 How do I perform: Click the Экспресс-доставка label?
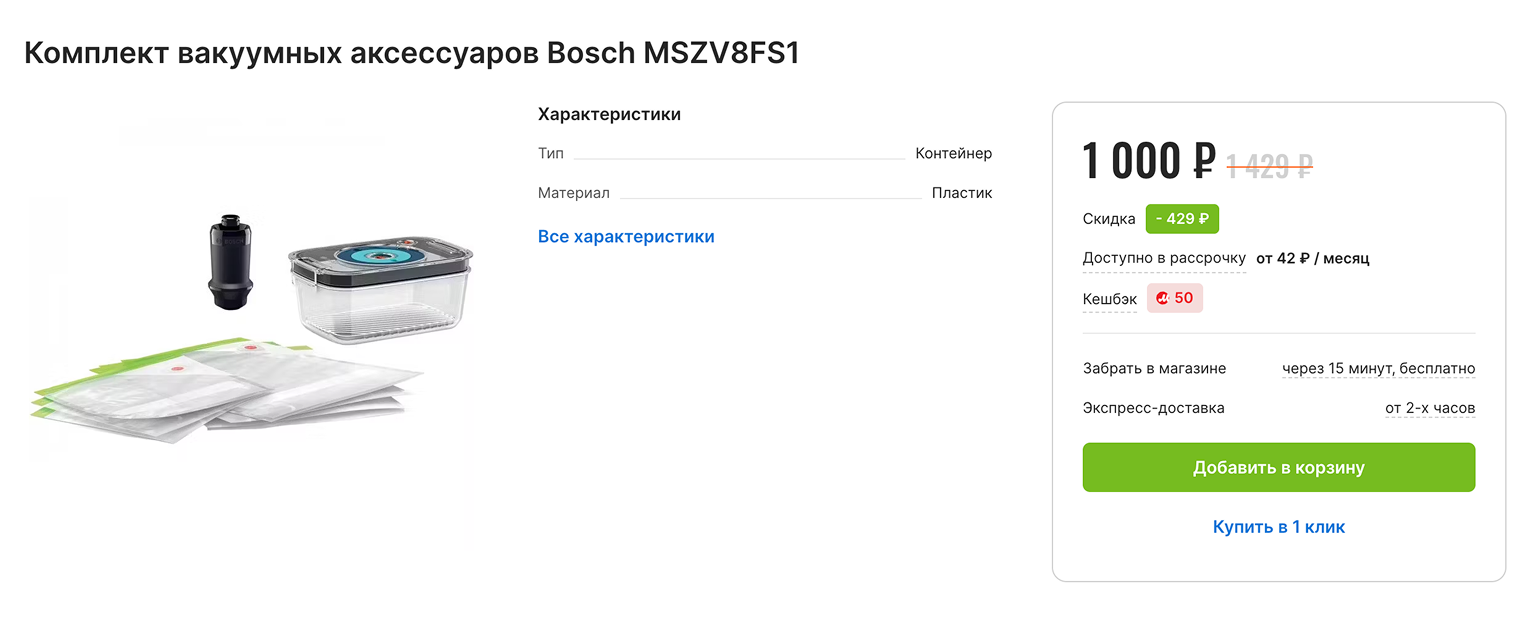[1153, 408]
